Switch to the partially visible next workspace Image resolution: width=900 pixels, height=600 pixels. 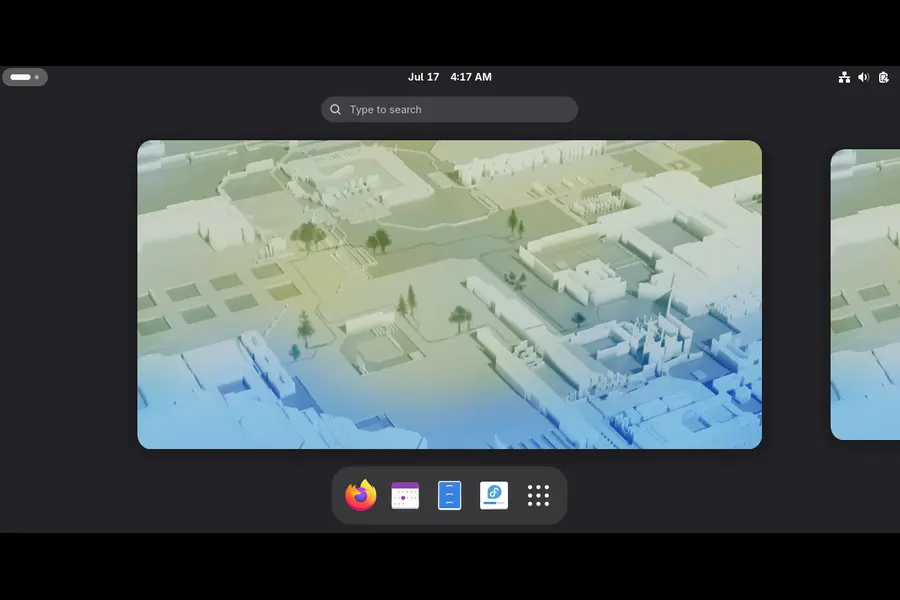[865, 295]
